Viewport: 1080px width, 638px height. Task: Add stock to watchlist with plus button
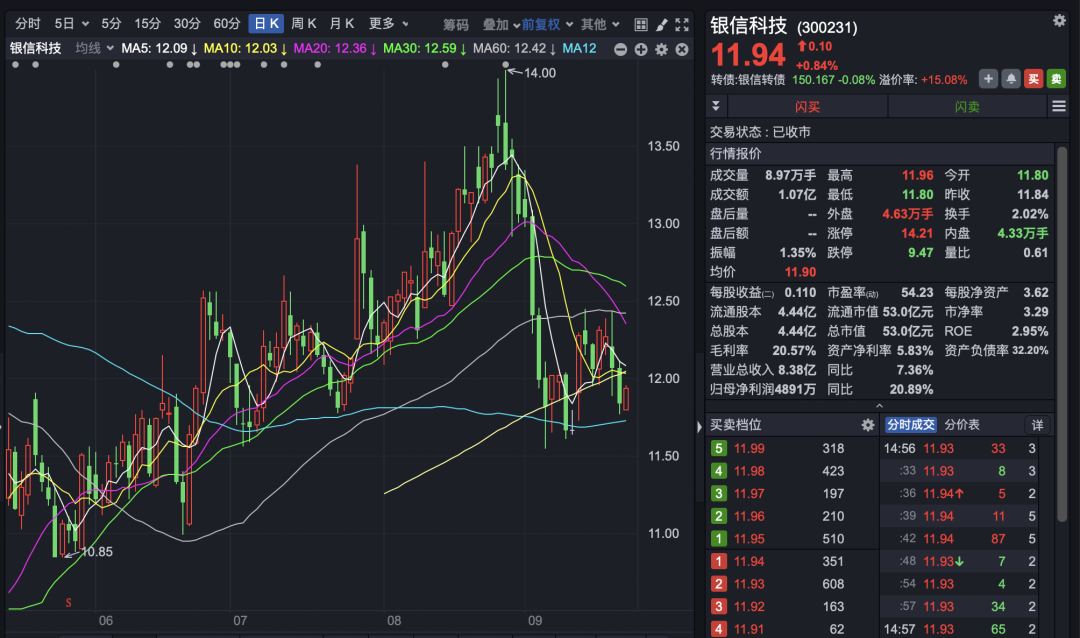click(988, 79)
